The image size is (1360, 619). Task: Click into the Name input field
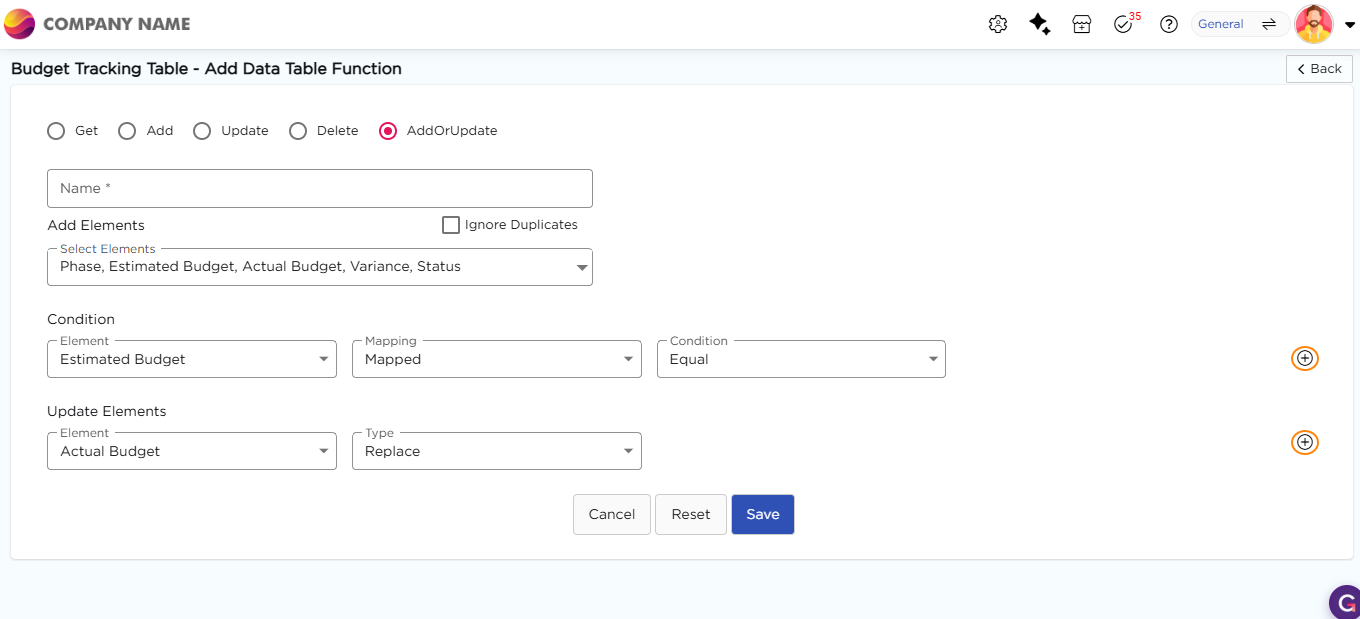(319, 188)
